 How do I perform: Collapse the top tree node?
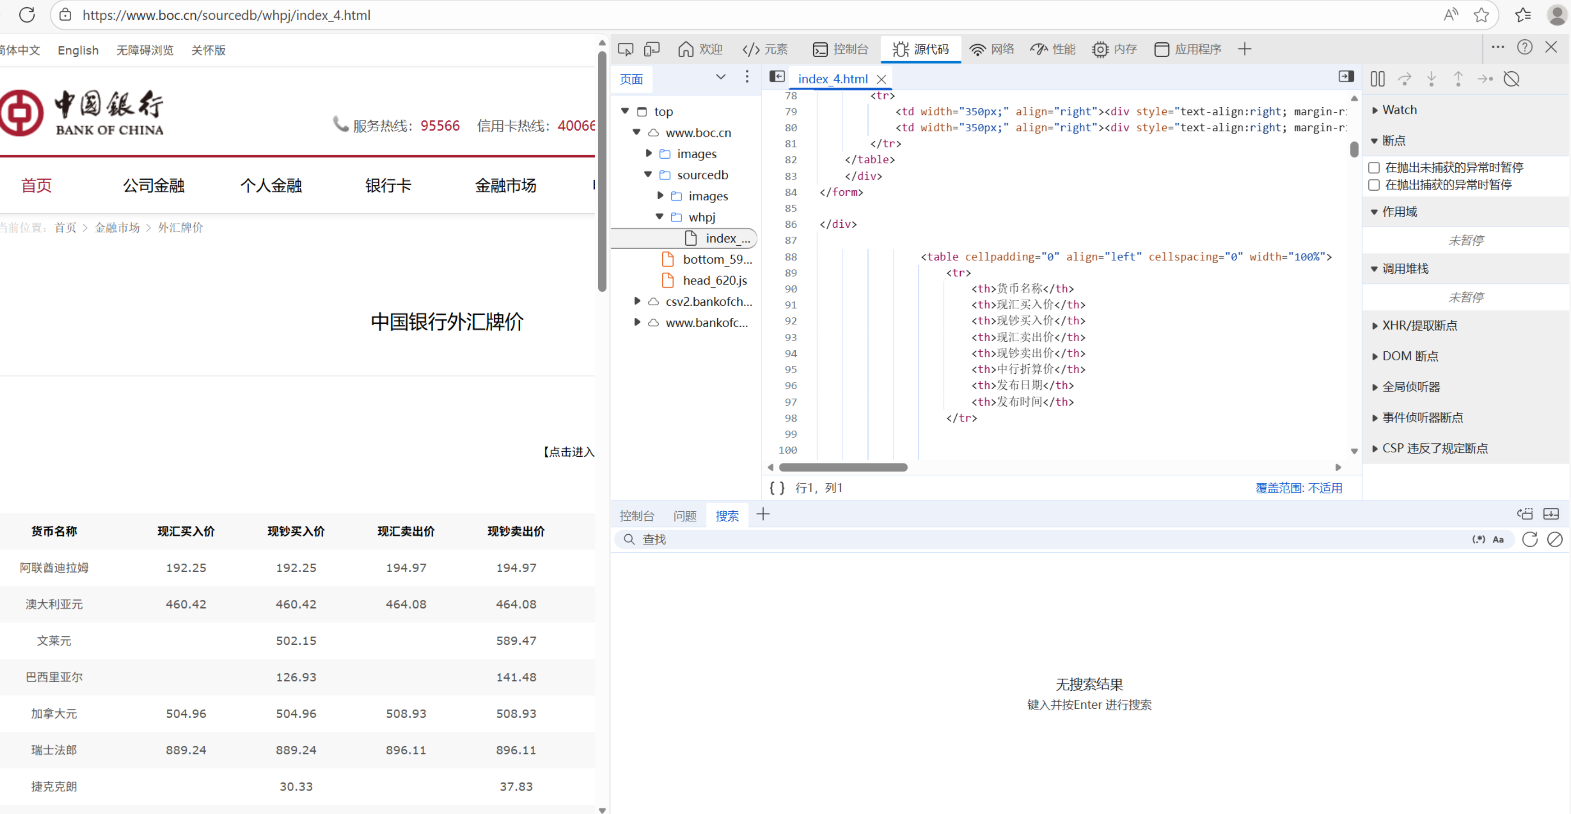coord(625,111)
